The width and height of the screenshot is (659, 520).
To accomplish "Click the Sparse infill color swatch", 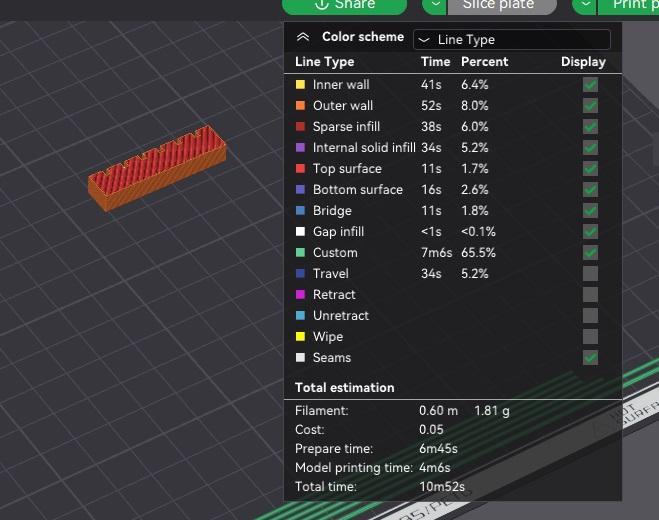I will click(x=300, y=127).
